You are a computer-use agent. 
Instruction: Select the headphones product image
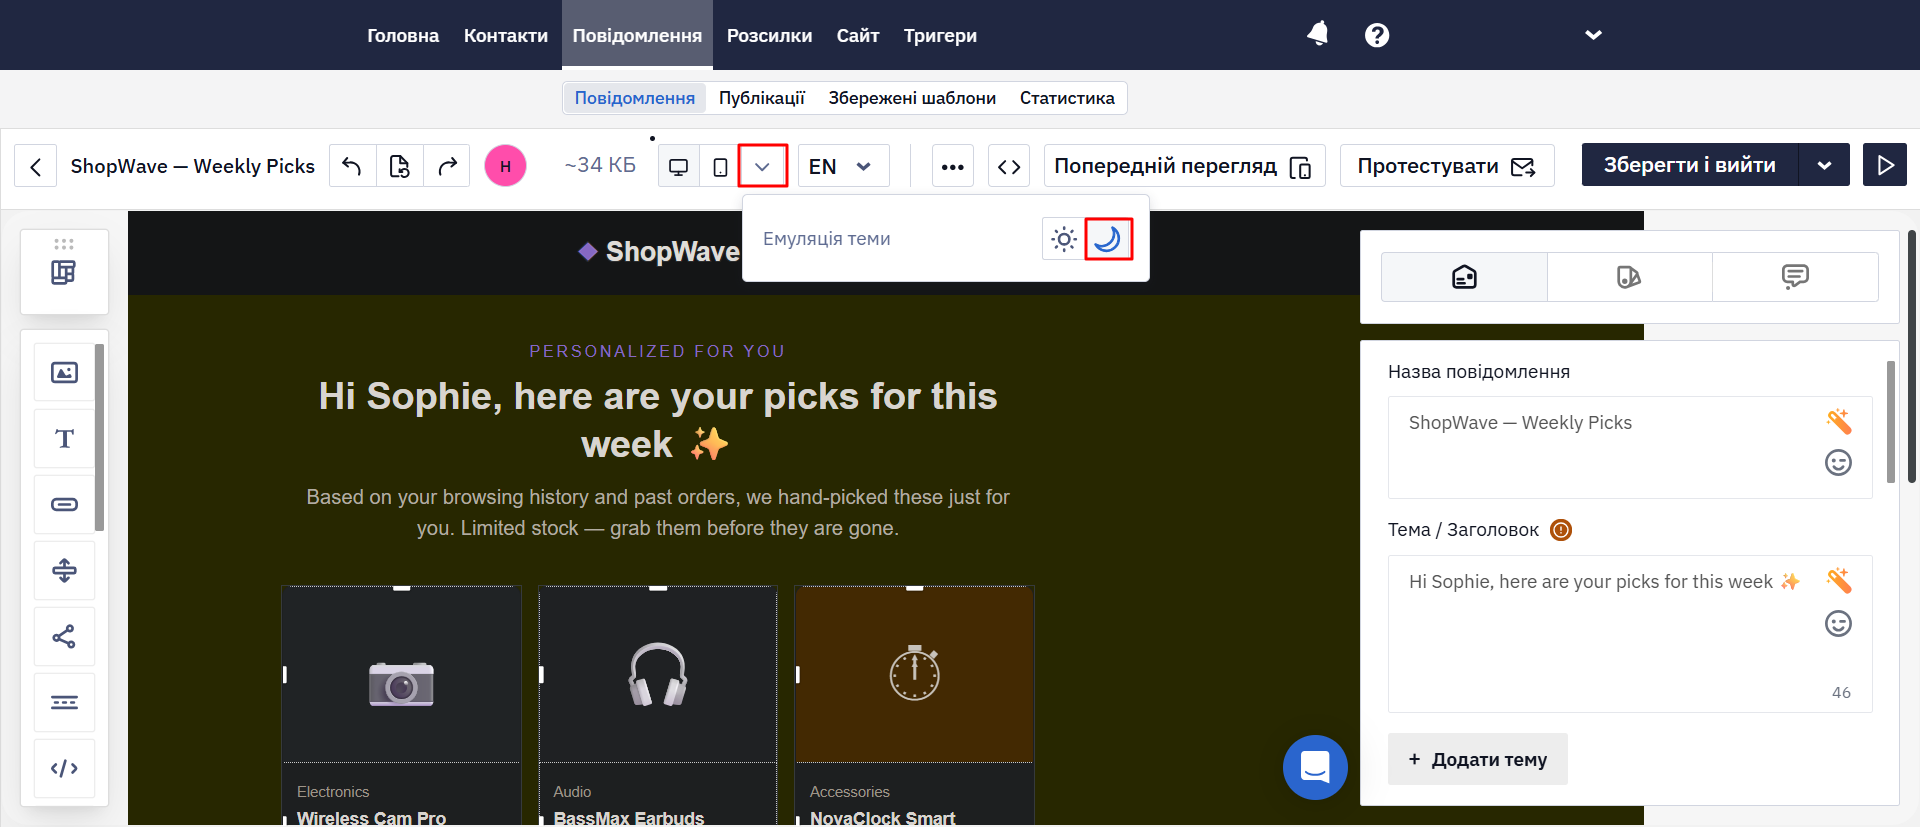tap(658, 675)
